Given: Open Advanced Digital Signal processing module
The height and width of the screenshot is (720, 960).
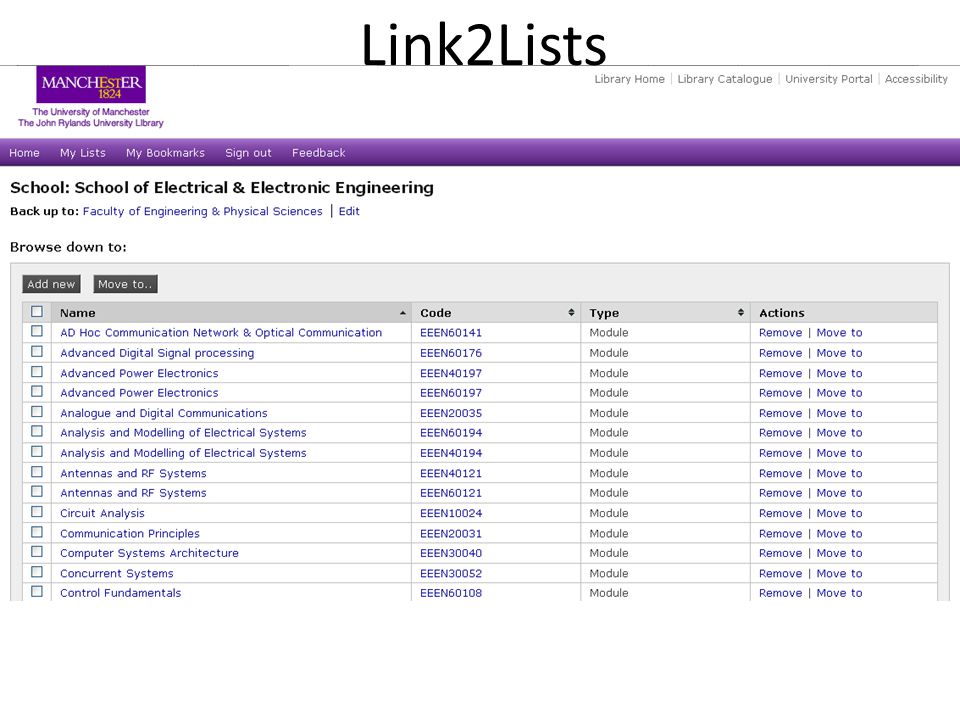Looking at the screenshot, I should (x=157, y=353).
